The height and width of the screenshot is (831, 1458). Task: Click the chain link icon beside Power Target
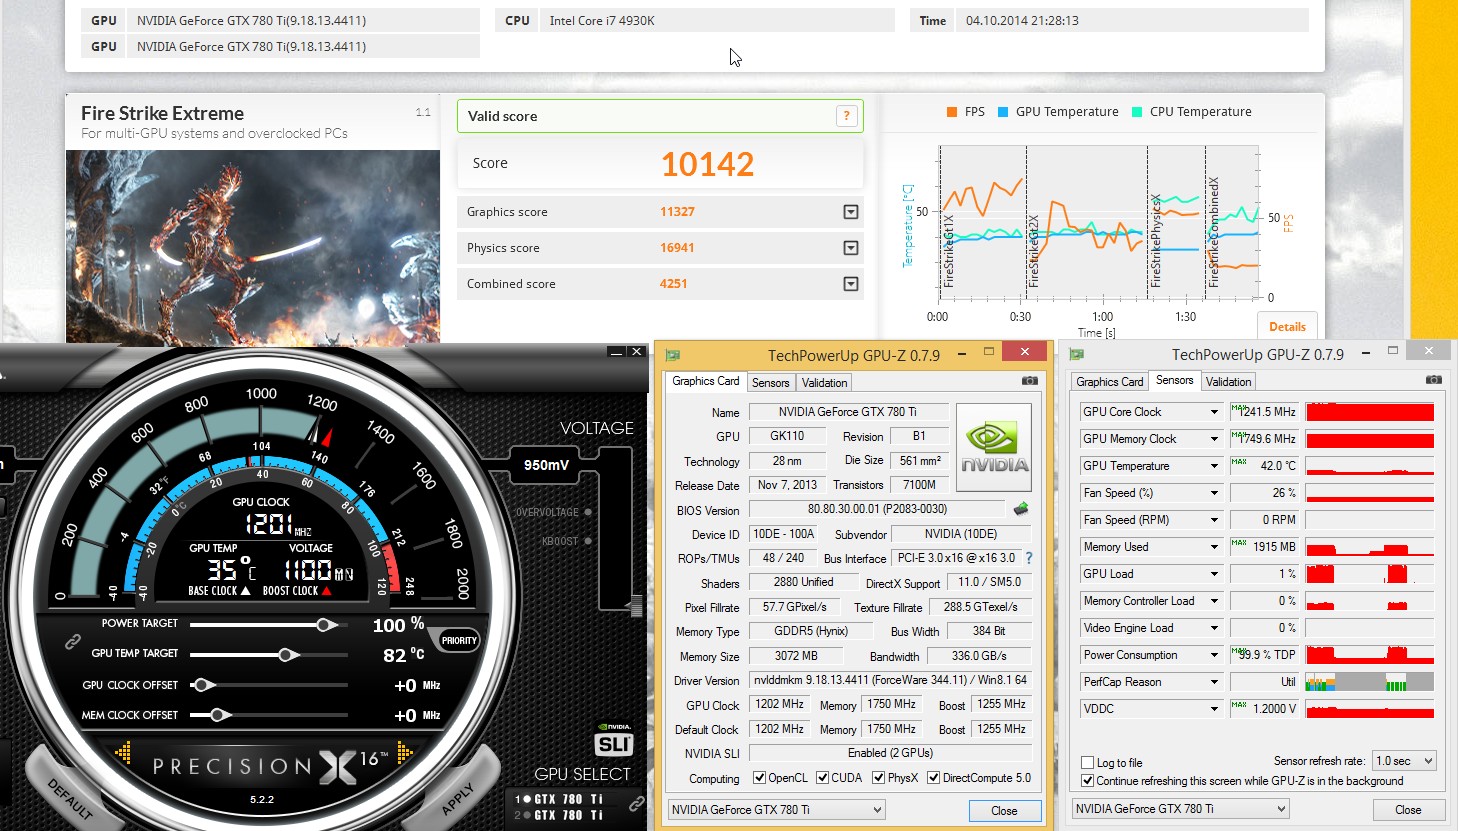point(72,642)
